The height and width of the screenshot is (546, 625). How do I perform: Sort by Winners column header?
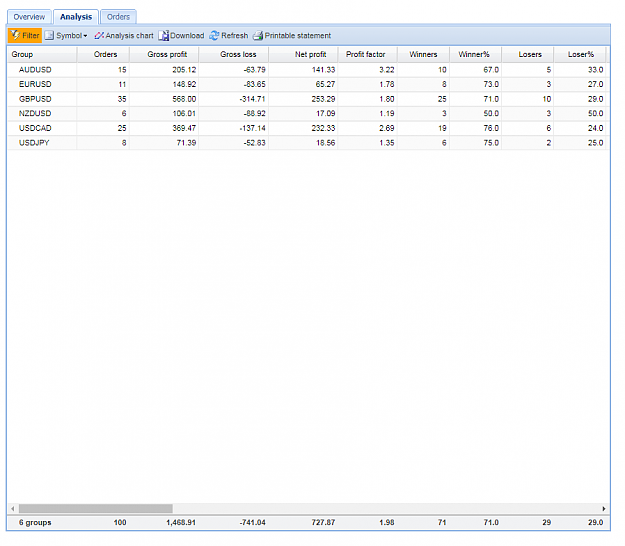(x=423, y=54)
